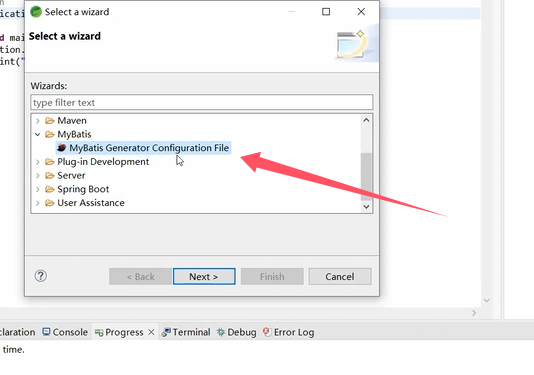The width and height of the screenshot is (534, 375).
Task: Cancel the wizard dialog
Action: (x=340, y=276)
